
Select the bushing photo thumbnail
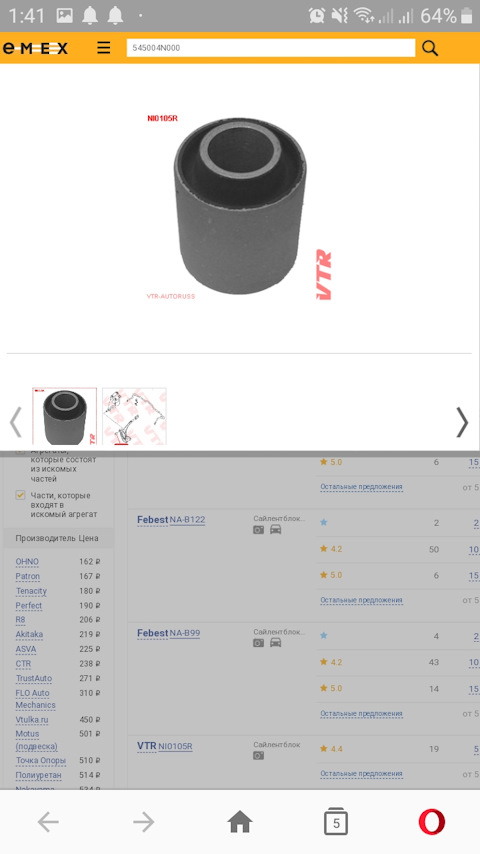coord(64,416)
